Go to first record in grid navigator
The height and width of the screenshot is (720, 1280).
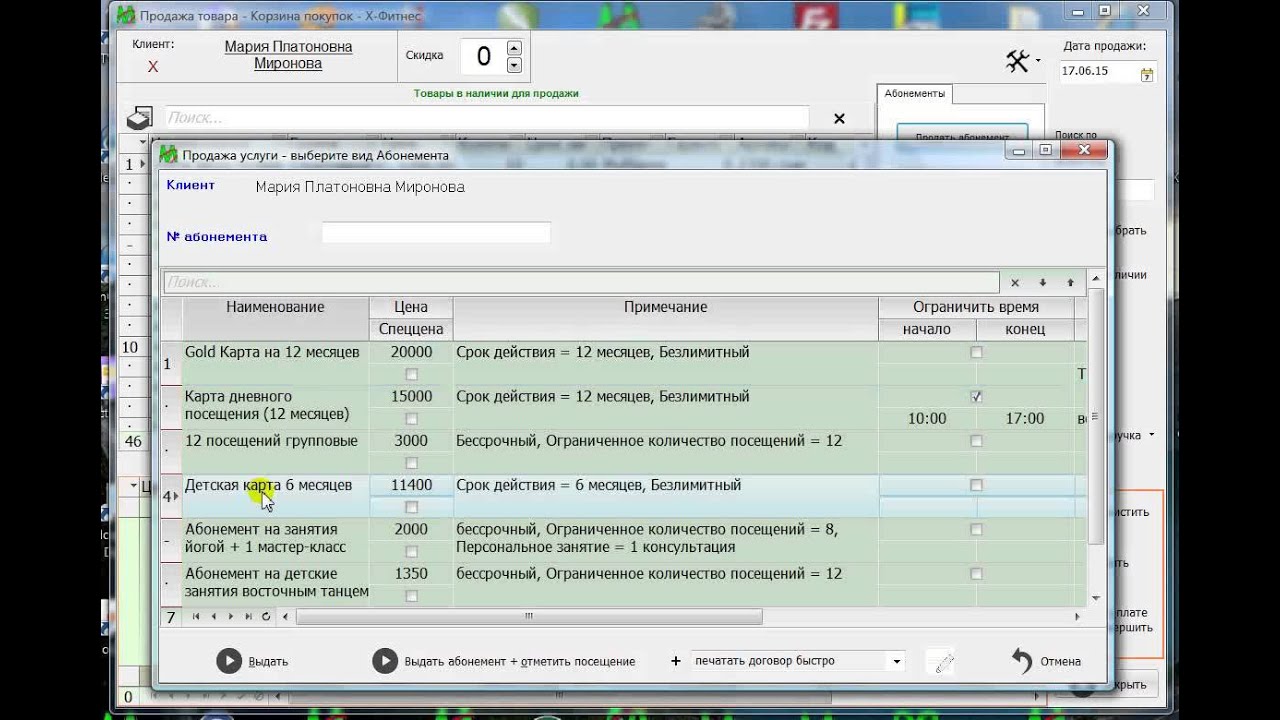(x=196, y=617)
